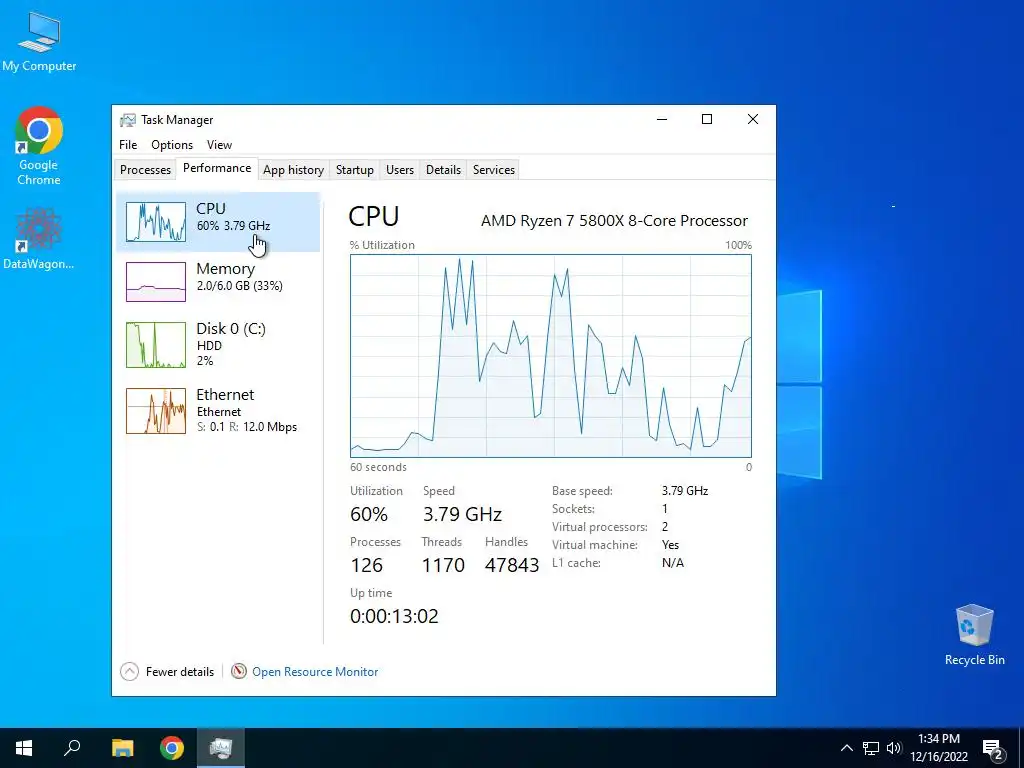1024x768 pixels.
Task: Click the CPU utilization graph
Action: pos(551,356)
